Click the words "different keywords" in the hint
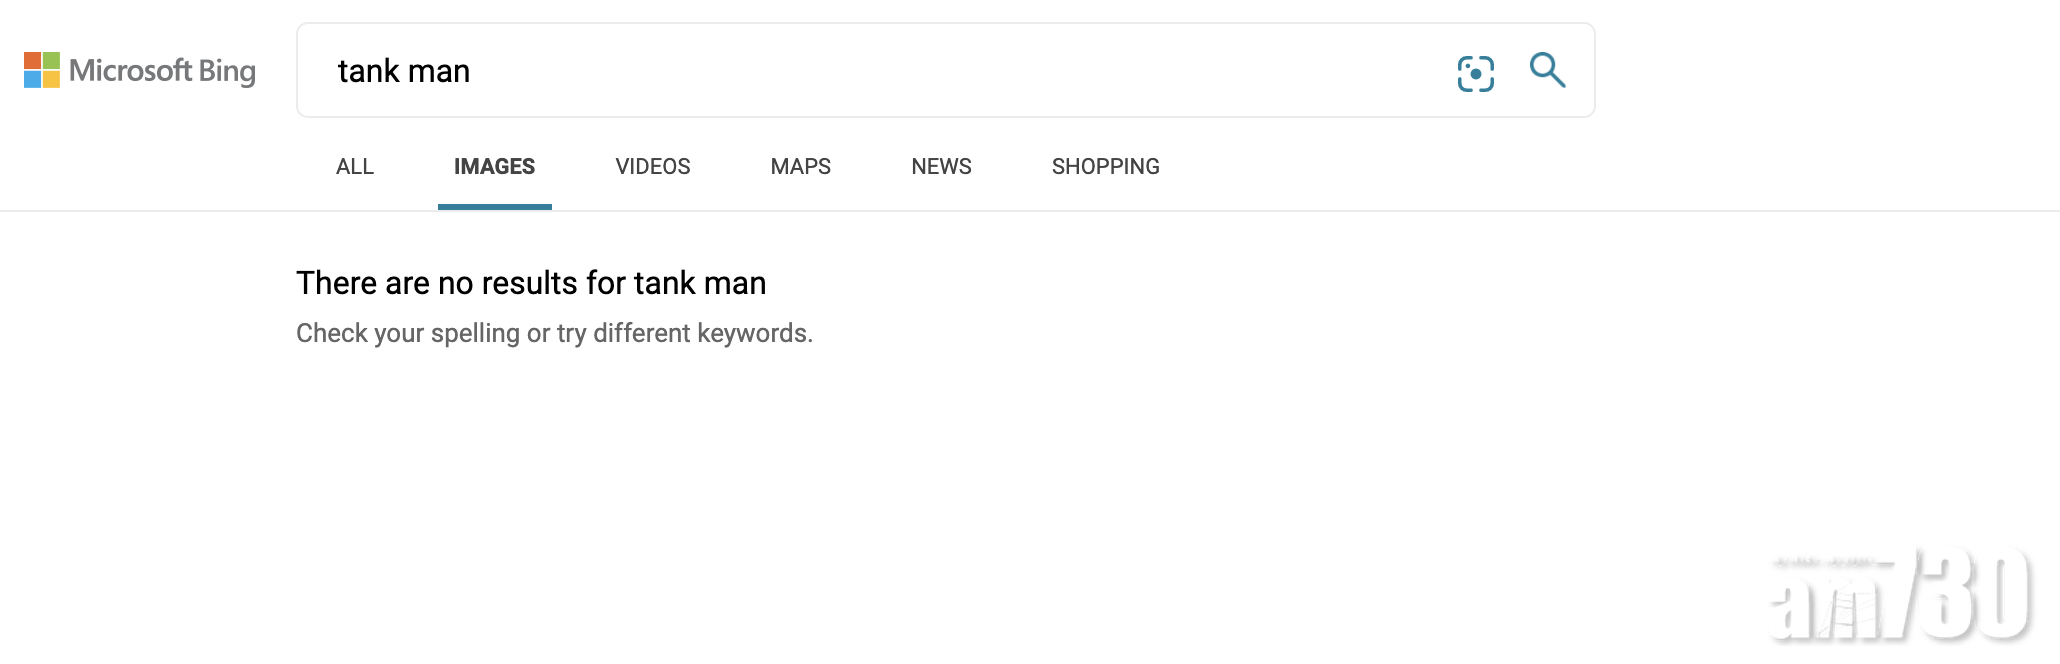Viewport: 2060px width, 664px height. [x=702, y=333]
